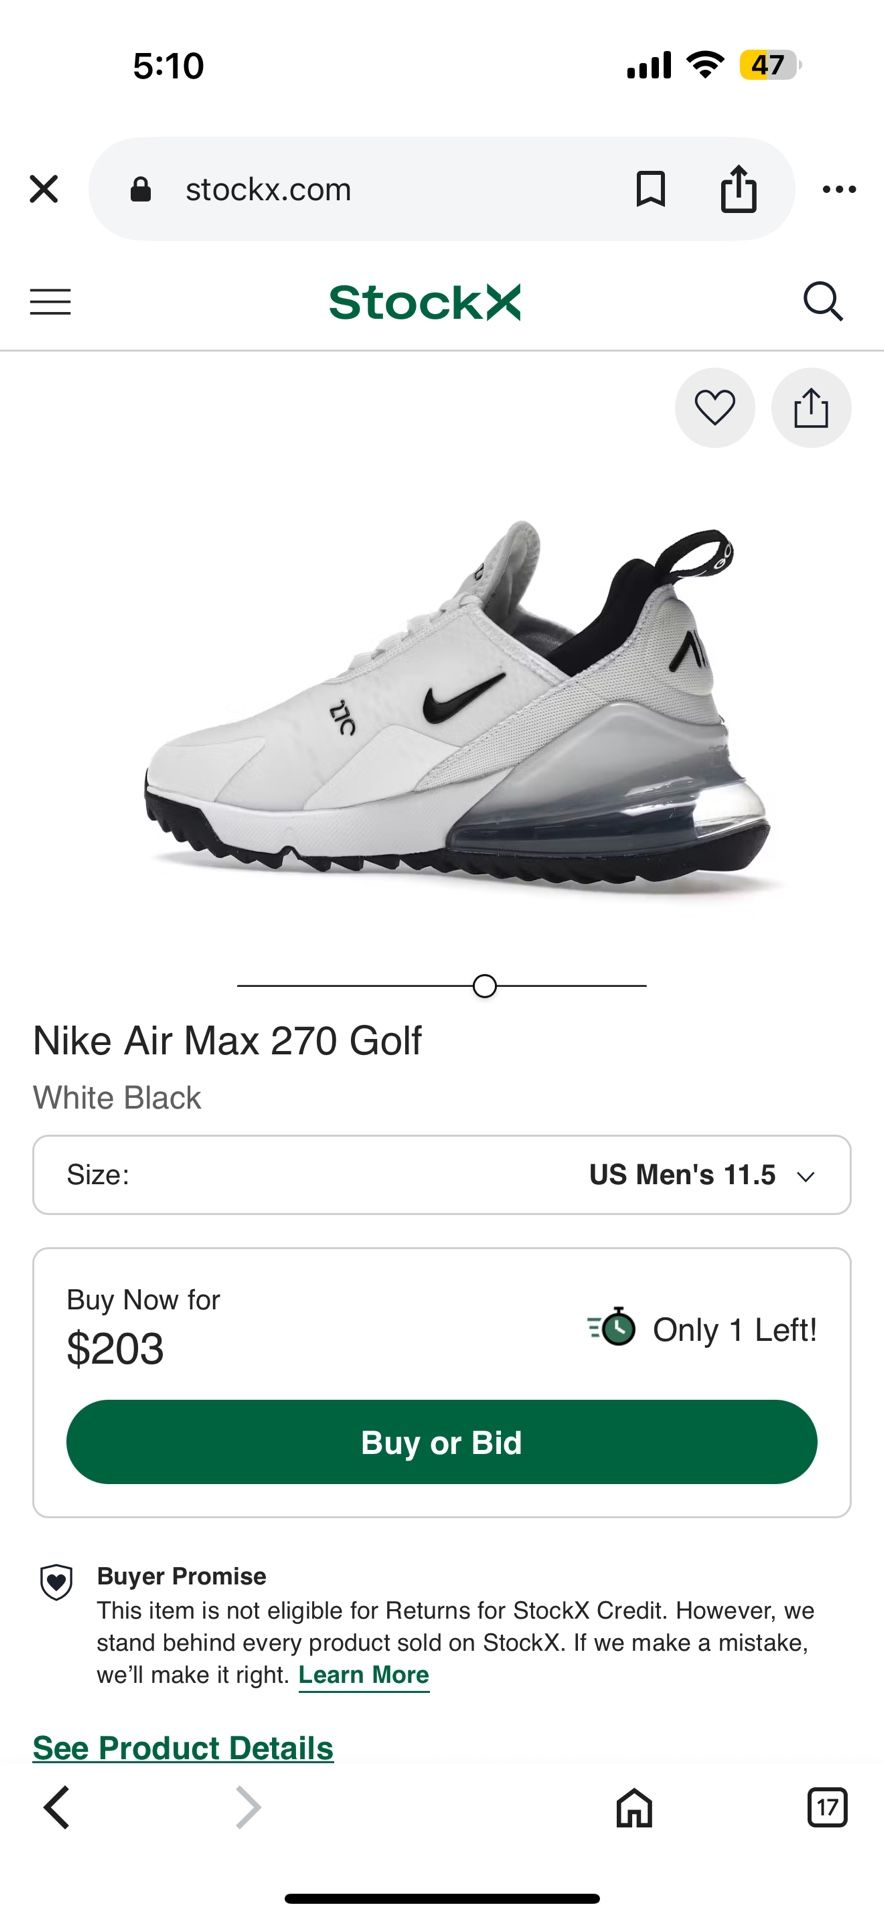The width and height of the screenshot is (884, 1920).
Task: Open the browser three-dot more menu
Action: (x=838, y=189)
